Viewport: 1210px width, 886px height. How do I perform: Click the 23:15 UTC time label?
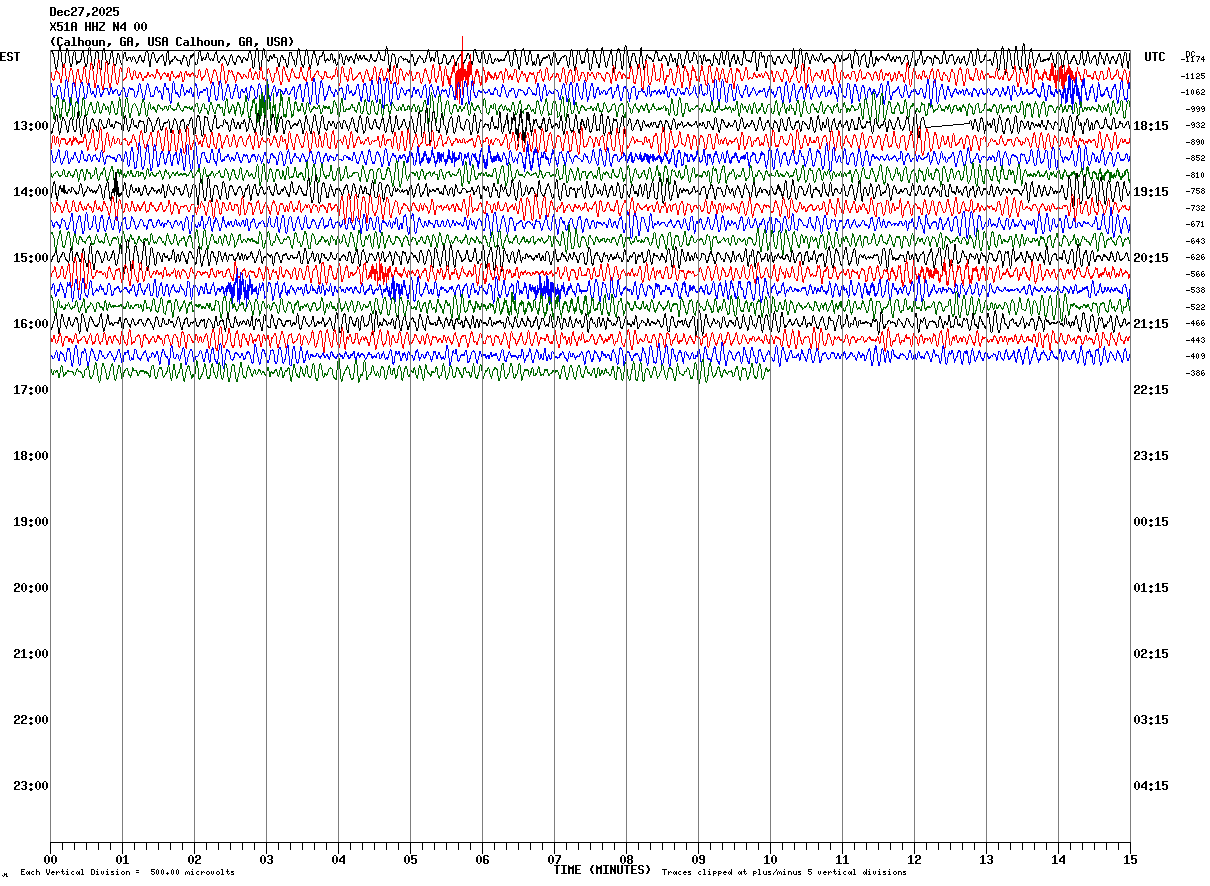pyautogui.click(x=1151, y=456)
